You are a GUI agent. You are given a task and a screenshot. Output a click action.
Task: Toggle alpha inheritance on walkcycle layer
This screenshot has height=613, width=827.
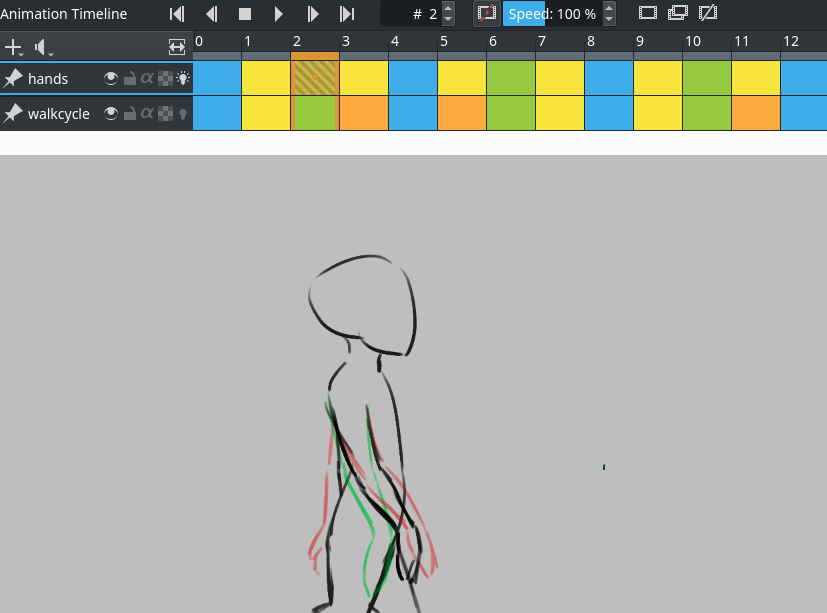coord(147,113)
